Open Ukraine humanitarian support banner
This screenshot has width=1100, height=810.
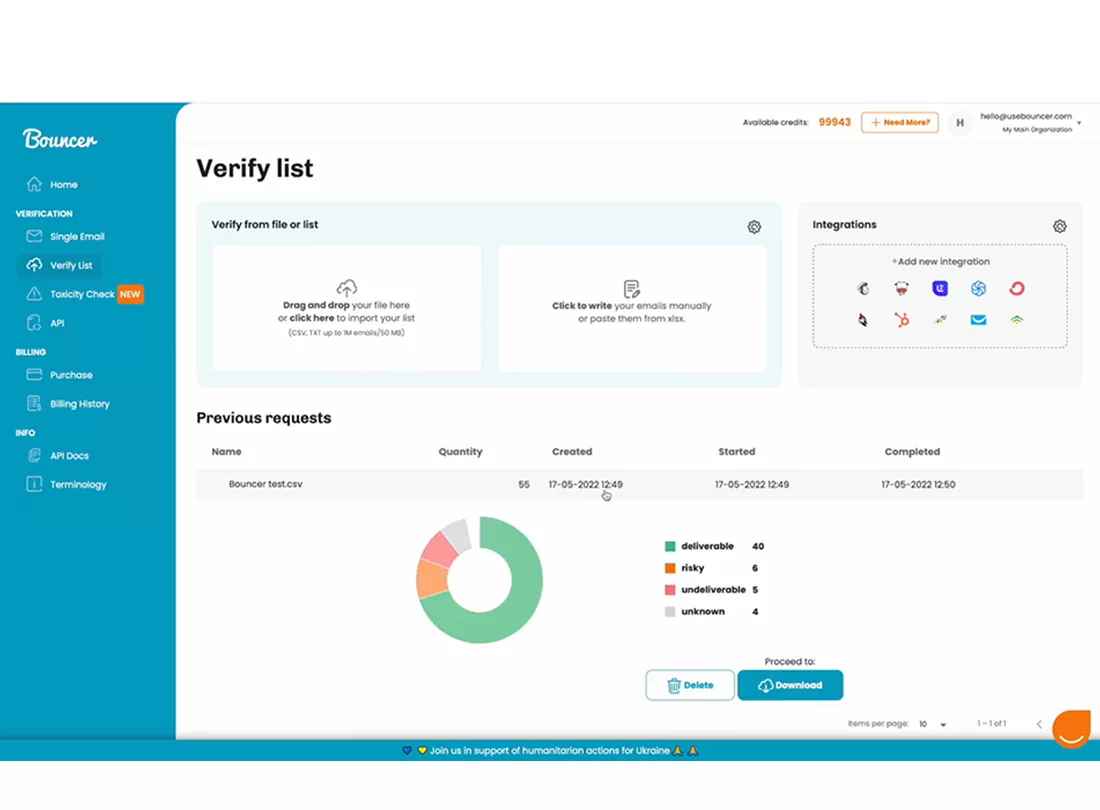click(x=550, y=750)
